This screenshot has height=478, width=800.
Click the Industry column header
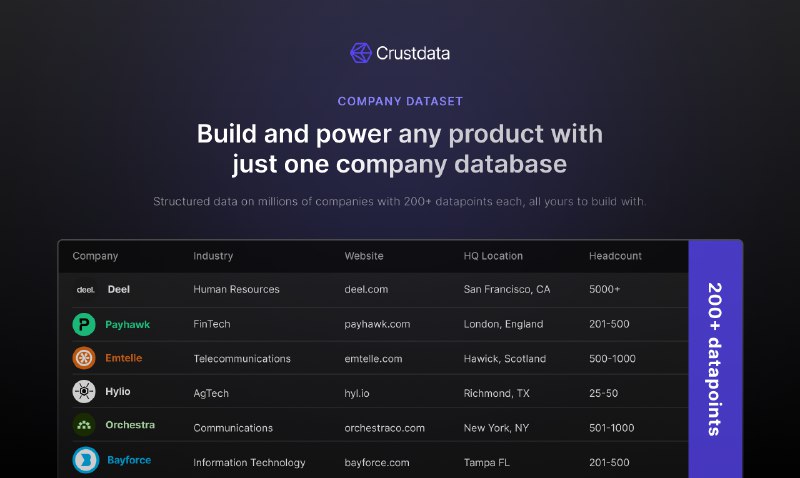pos(213,256)
